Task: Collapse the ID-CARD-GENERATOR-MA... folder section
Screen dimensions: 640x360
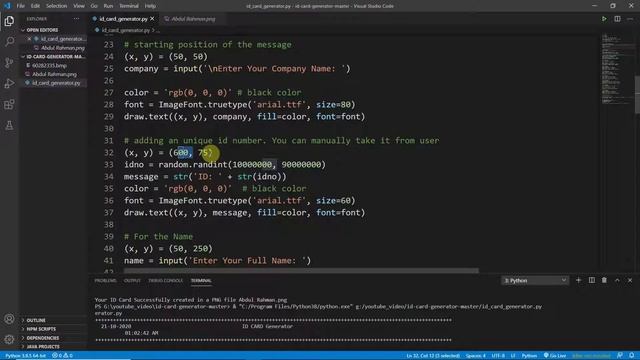Action: click(54, 57)
